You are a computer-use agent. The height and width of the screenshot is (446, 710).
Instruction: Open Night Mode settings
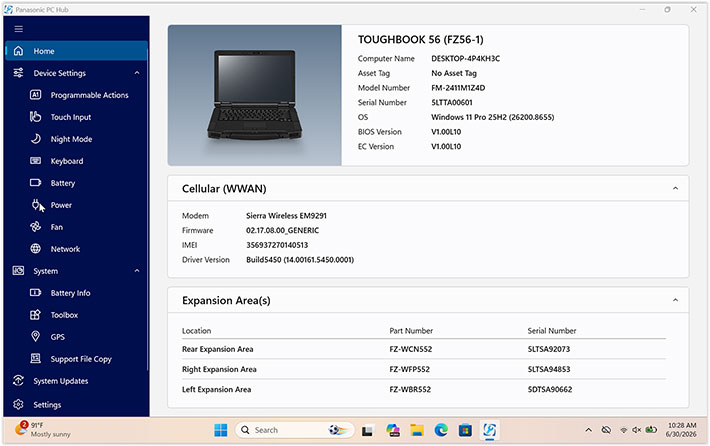click(x=71, y=139)
